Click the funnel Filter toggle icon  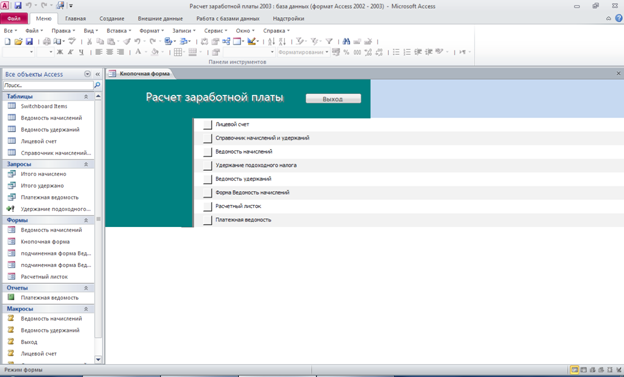click(329, 41)
